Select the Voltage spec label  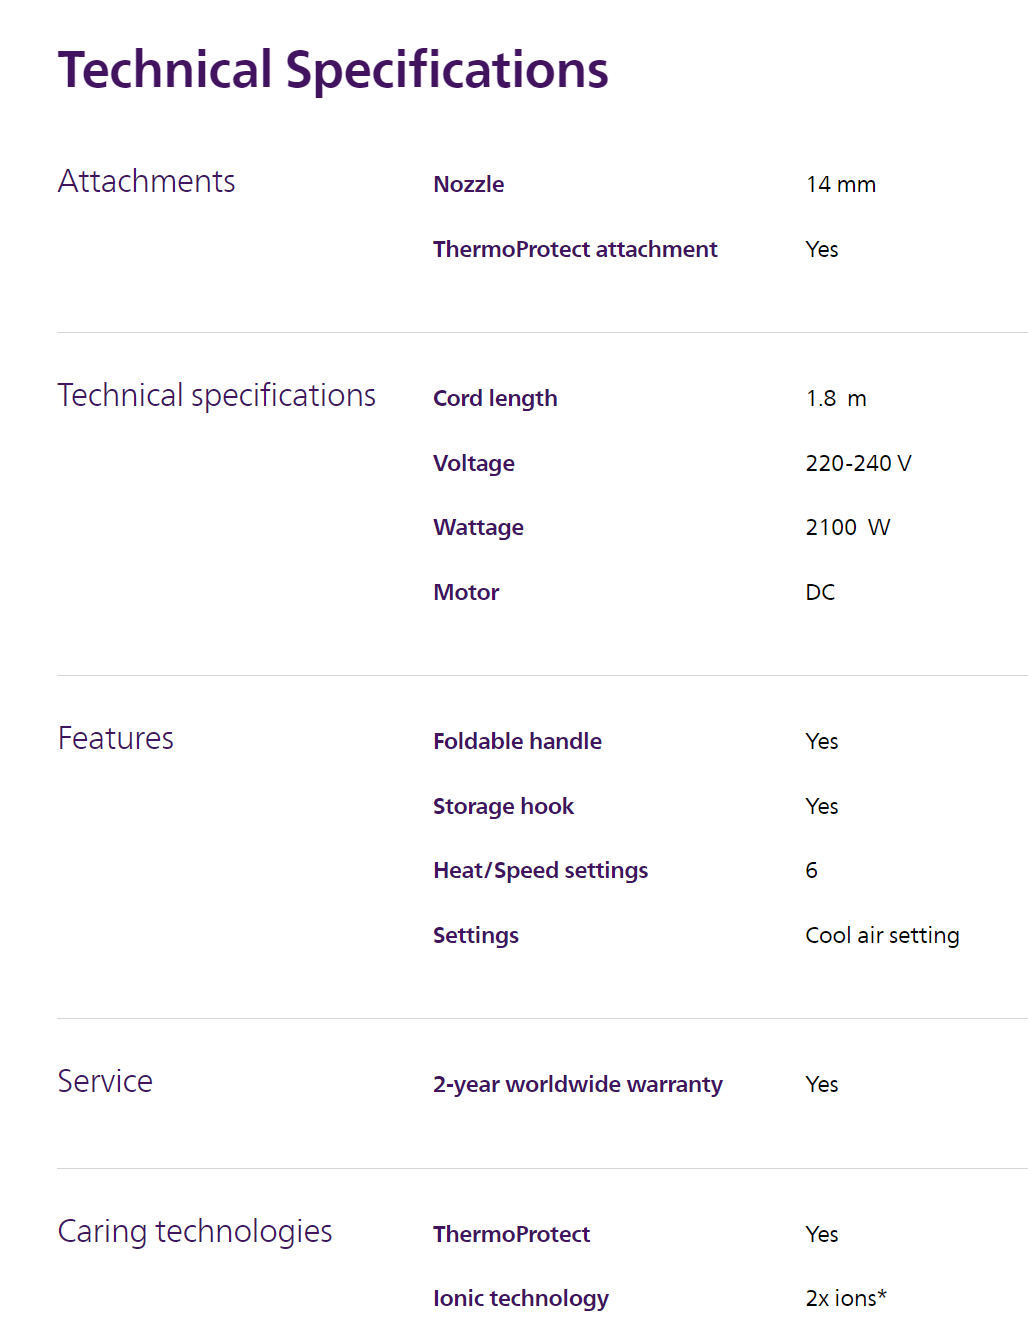click(x=474, y=463)
